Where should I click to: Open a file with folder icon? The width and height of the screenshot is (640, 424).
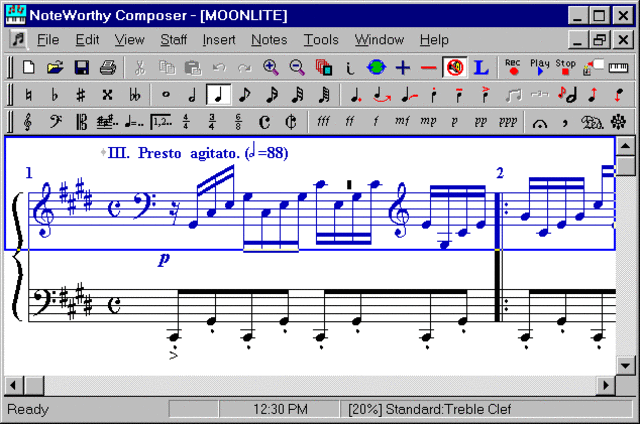55,67
